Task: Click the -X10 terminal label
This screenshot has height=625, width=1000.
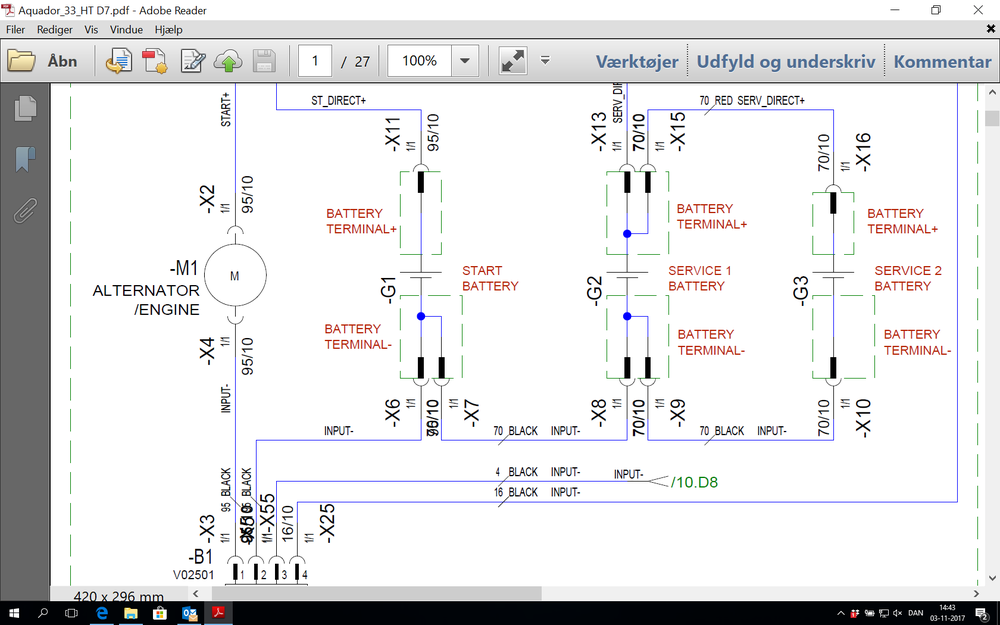Action: [x=862, y=418]
